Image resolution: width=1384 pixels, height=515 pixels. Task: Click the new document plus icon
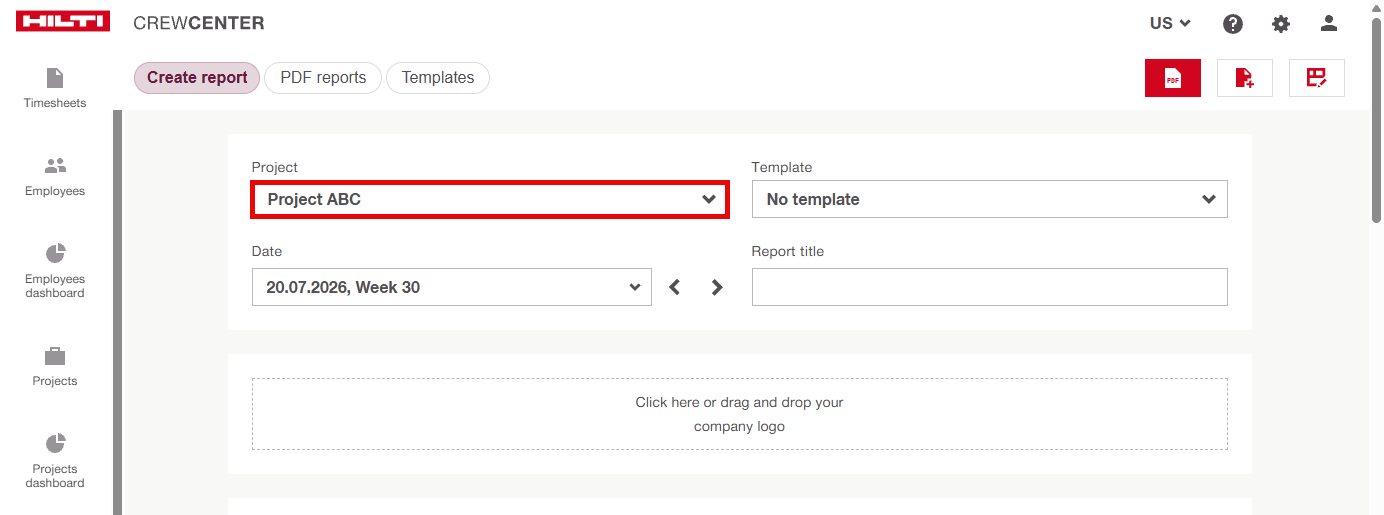coord(1245,78)
